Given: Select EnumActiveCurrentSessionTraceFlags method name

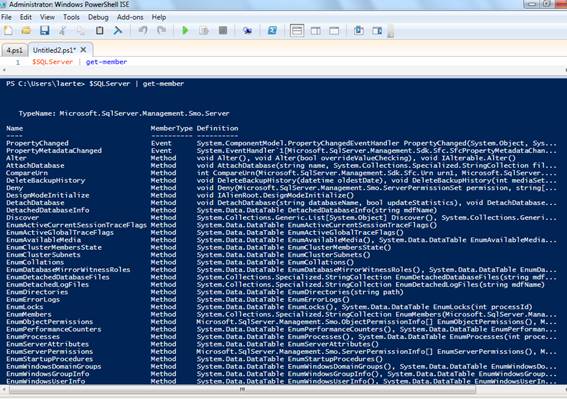Looking at the screenshot, I should coord(76,225).
